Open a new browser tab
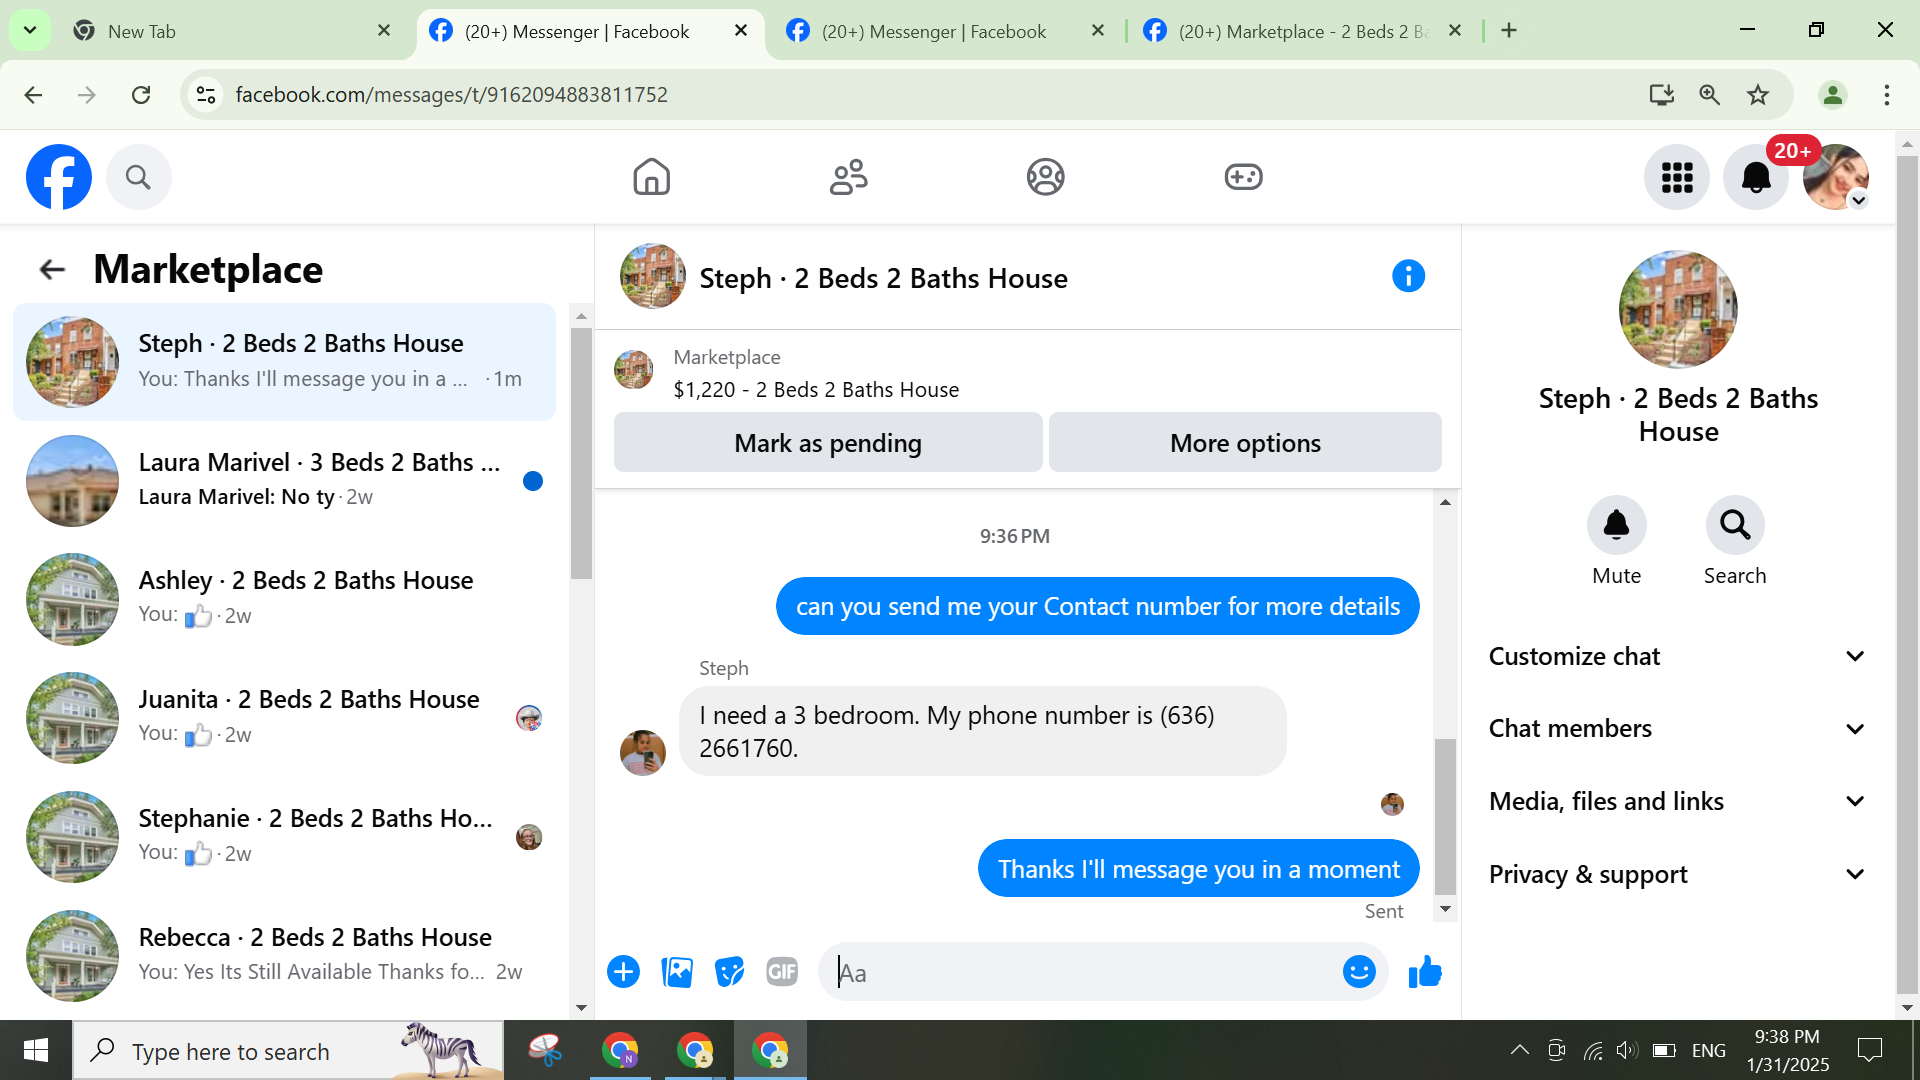1920x1080 pixels. tap(1509, 31)
